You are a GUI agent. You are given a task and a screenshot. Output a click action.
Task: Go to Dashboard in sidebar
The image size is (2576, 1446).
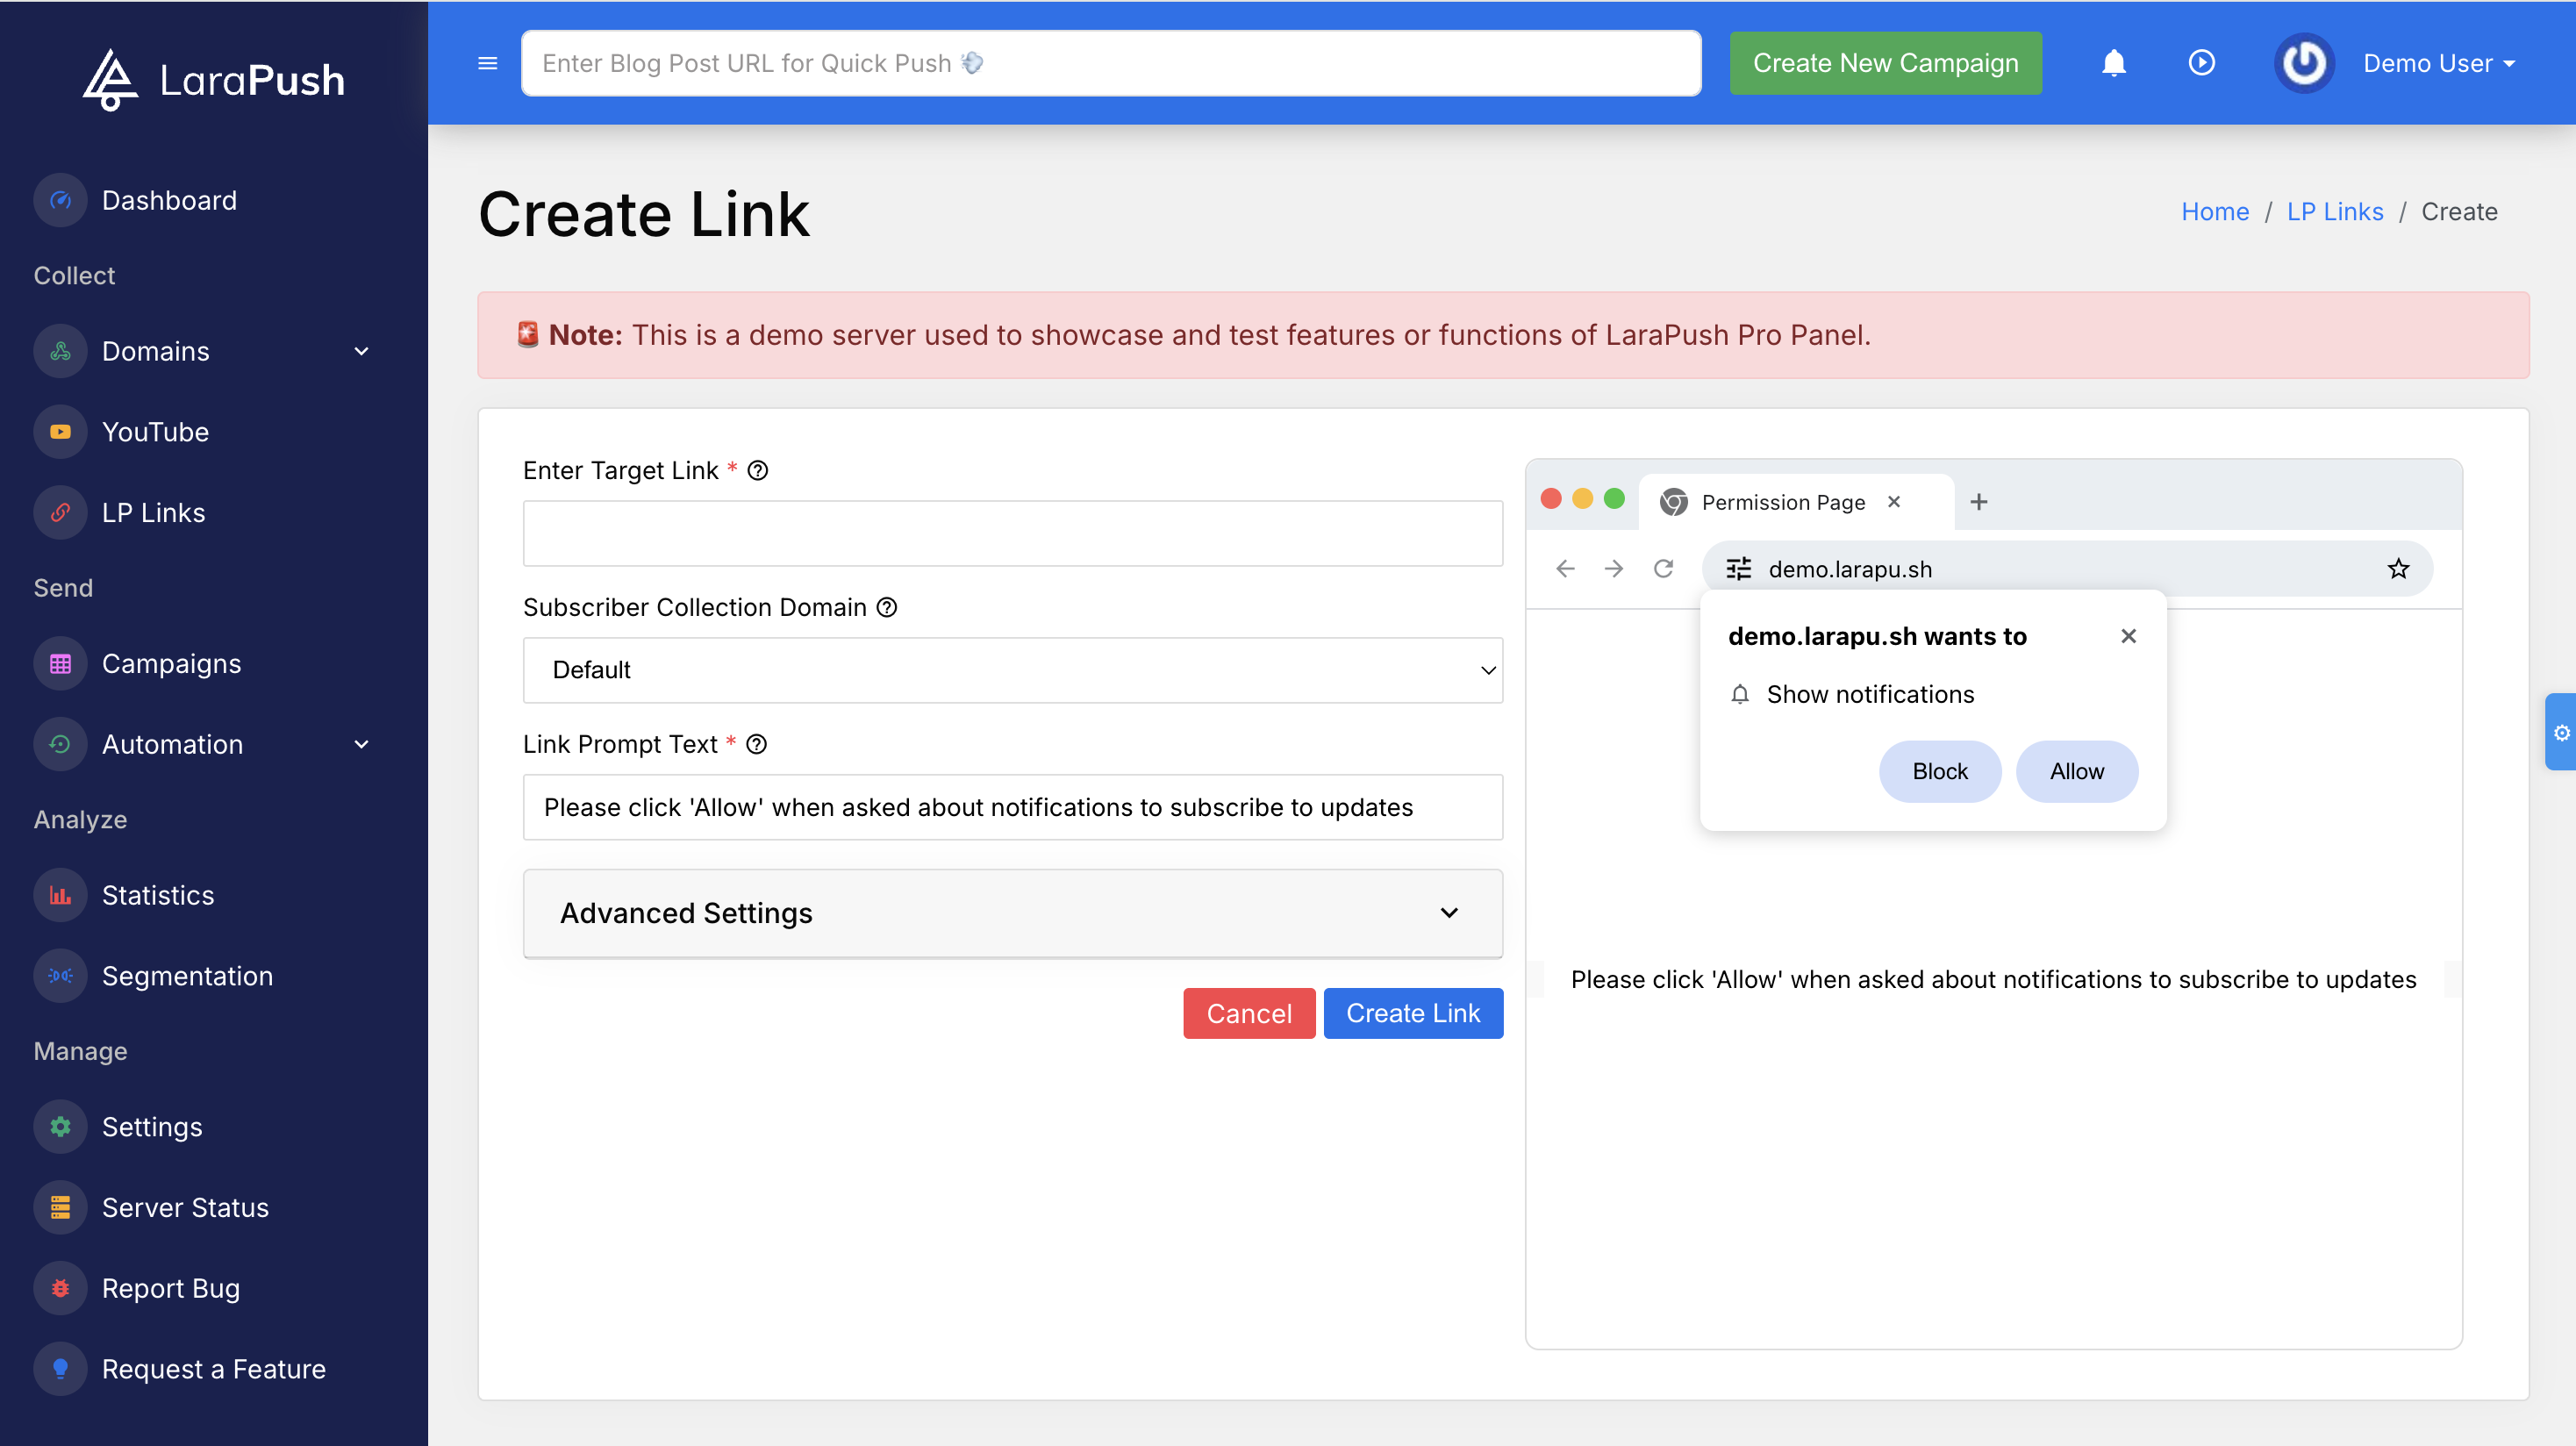coord(169,200)
